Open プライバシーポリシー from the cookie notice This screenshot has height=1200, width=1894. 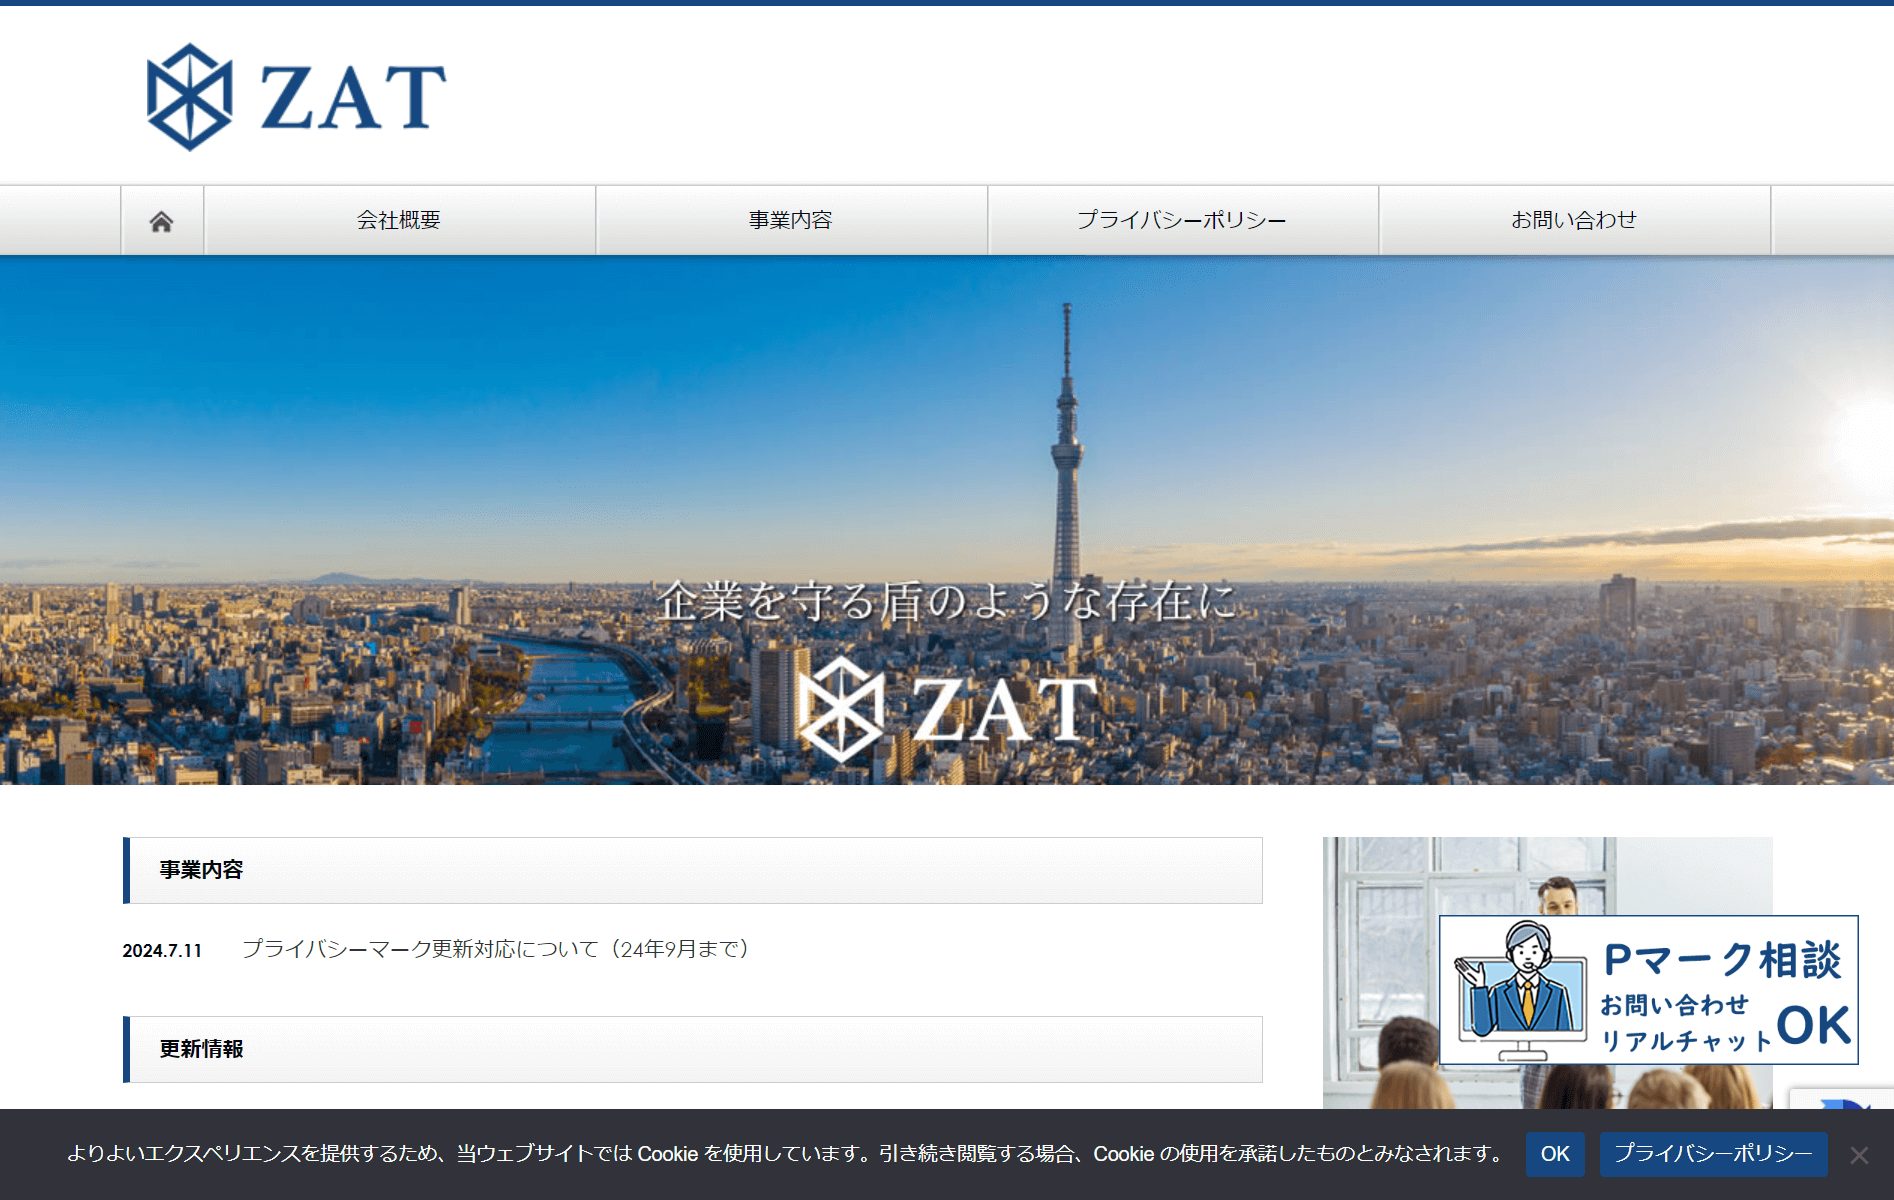(1713, 1154)
